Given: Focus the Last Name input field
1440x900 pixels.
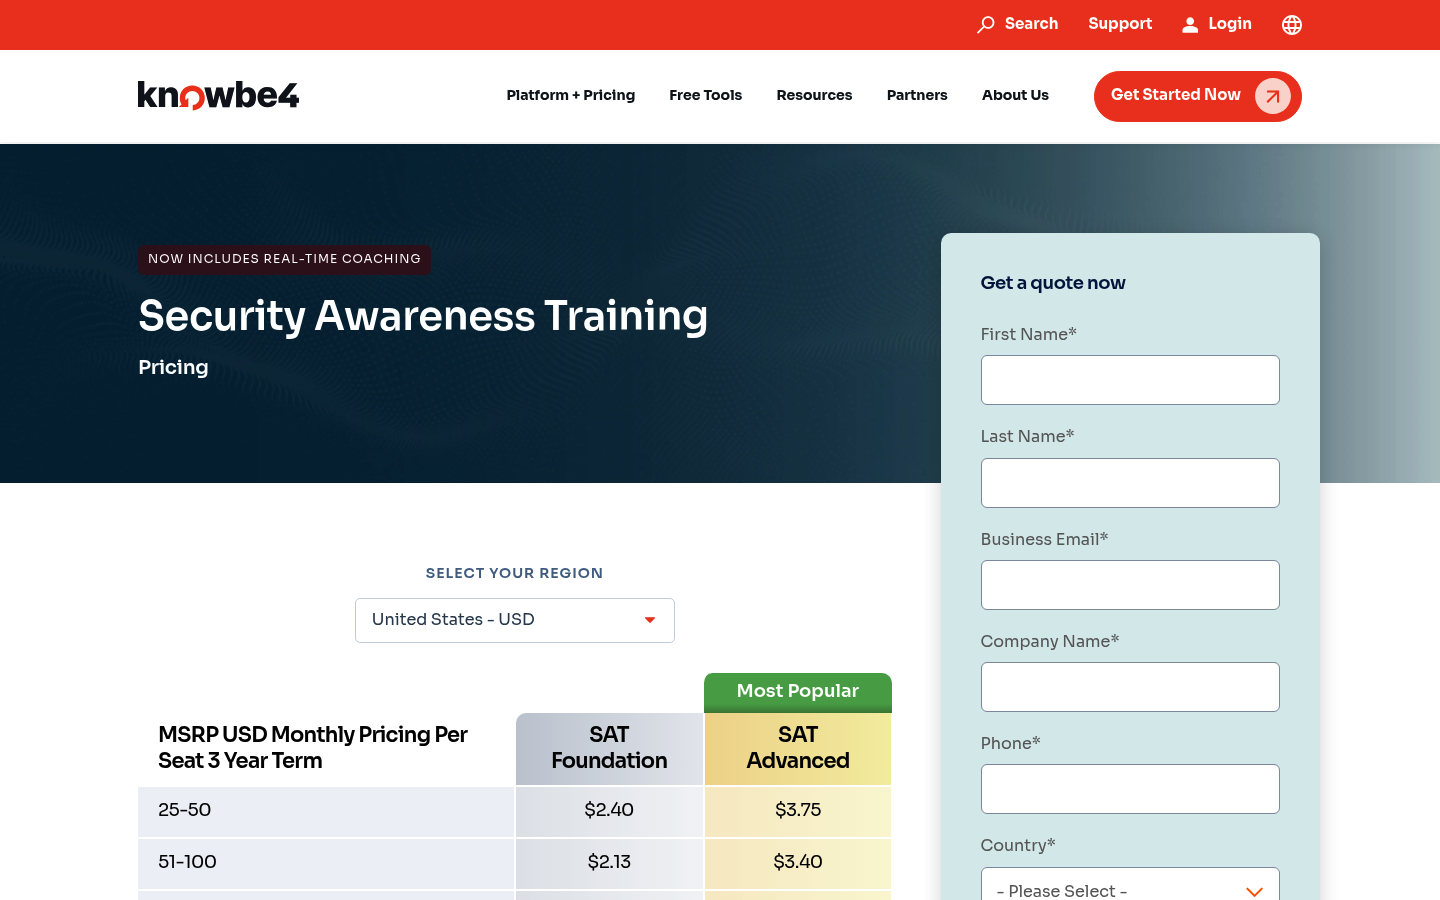Looking at the screenshot, I should [1130, 483].
